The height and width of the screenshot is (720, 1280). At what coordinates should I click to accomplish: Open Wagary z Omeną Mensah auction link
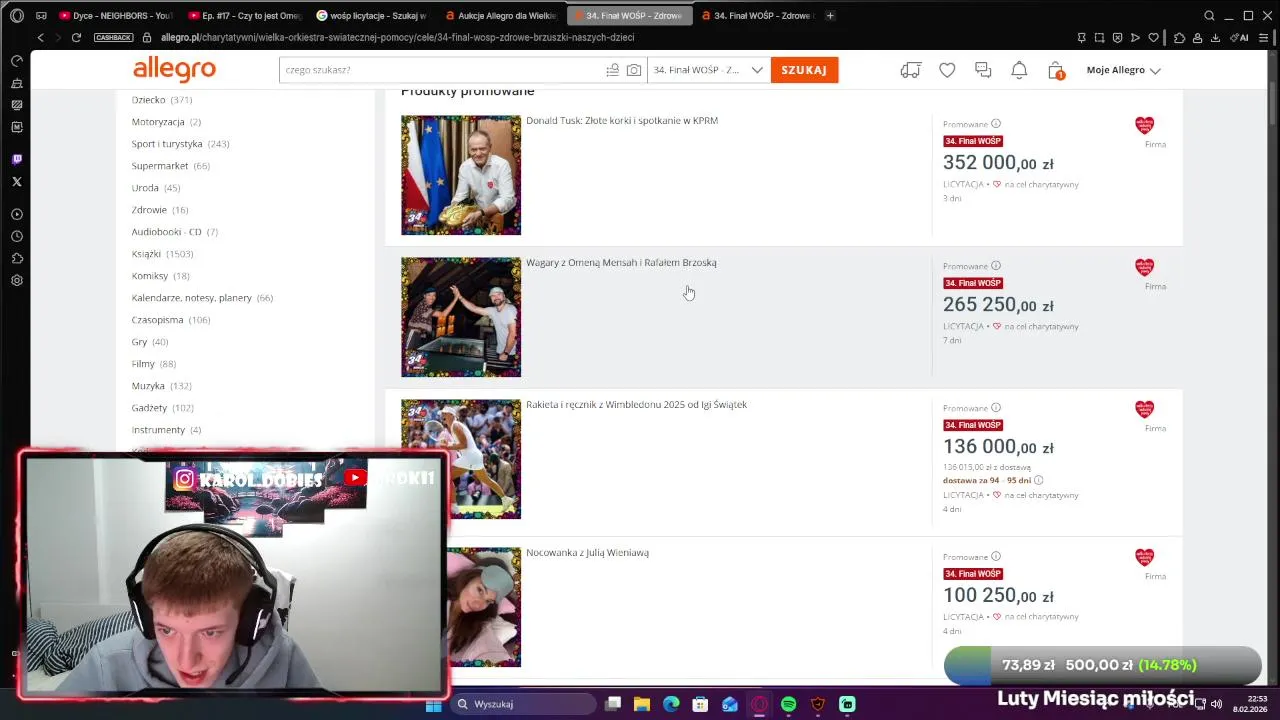[621, 263]
